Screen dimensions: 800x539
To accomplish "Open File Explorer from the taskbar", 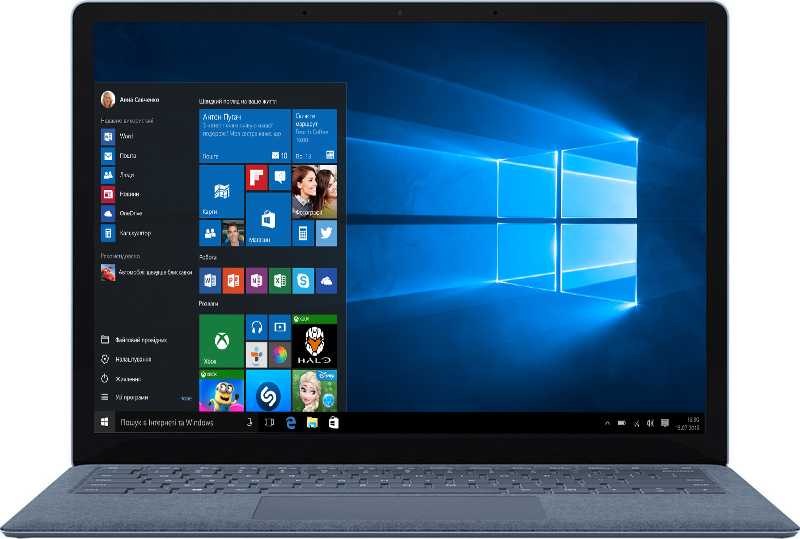I will click(x=312, y=423).
